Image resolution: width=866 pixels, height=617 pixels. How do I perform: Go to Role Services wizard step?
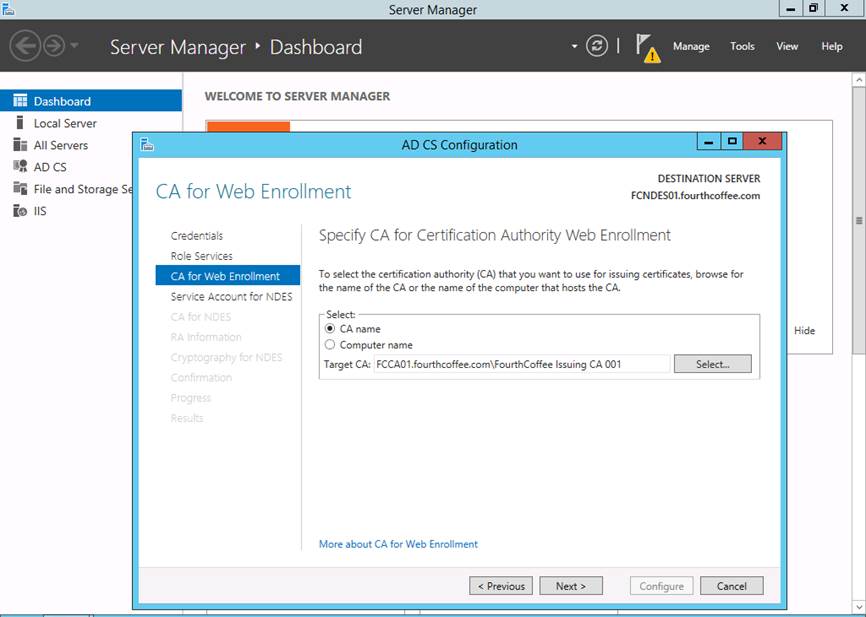pos(201,256)
